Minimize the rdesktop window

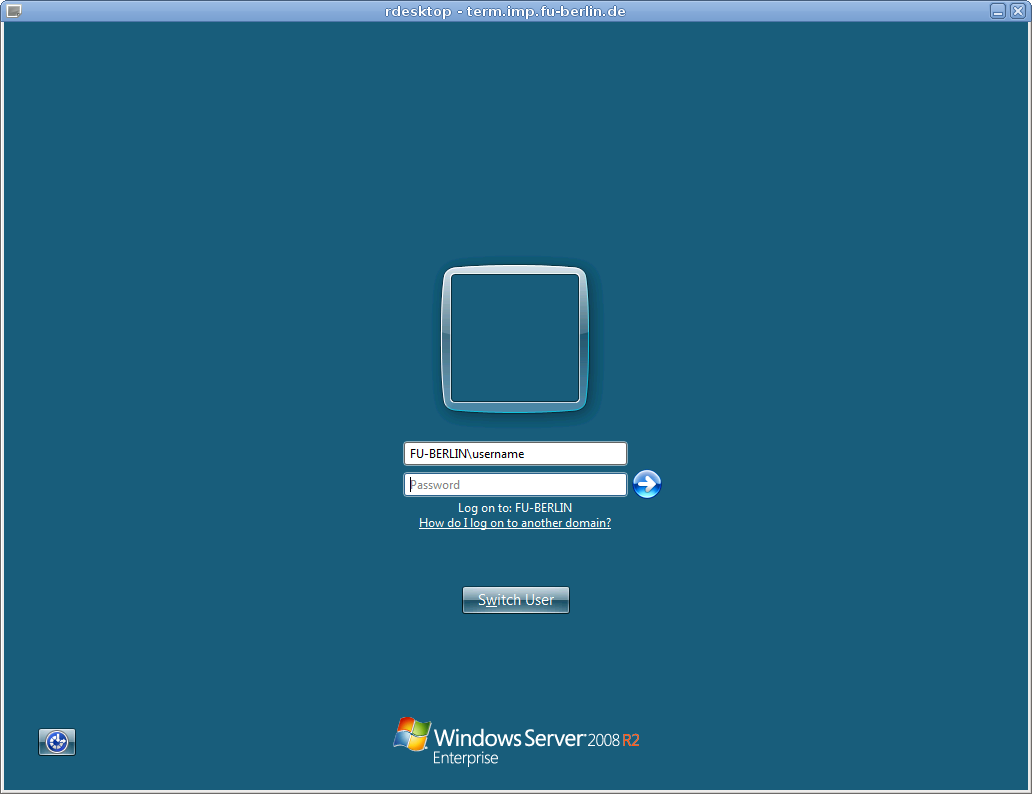pos(998,10)
